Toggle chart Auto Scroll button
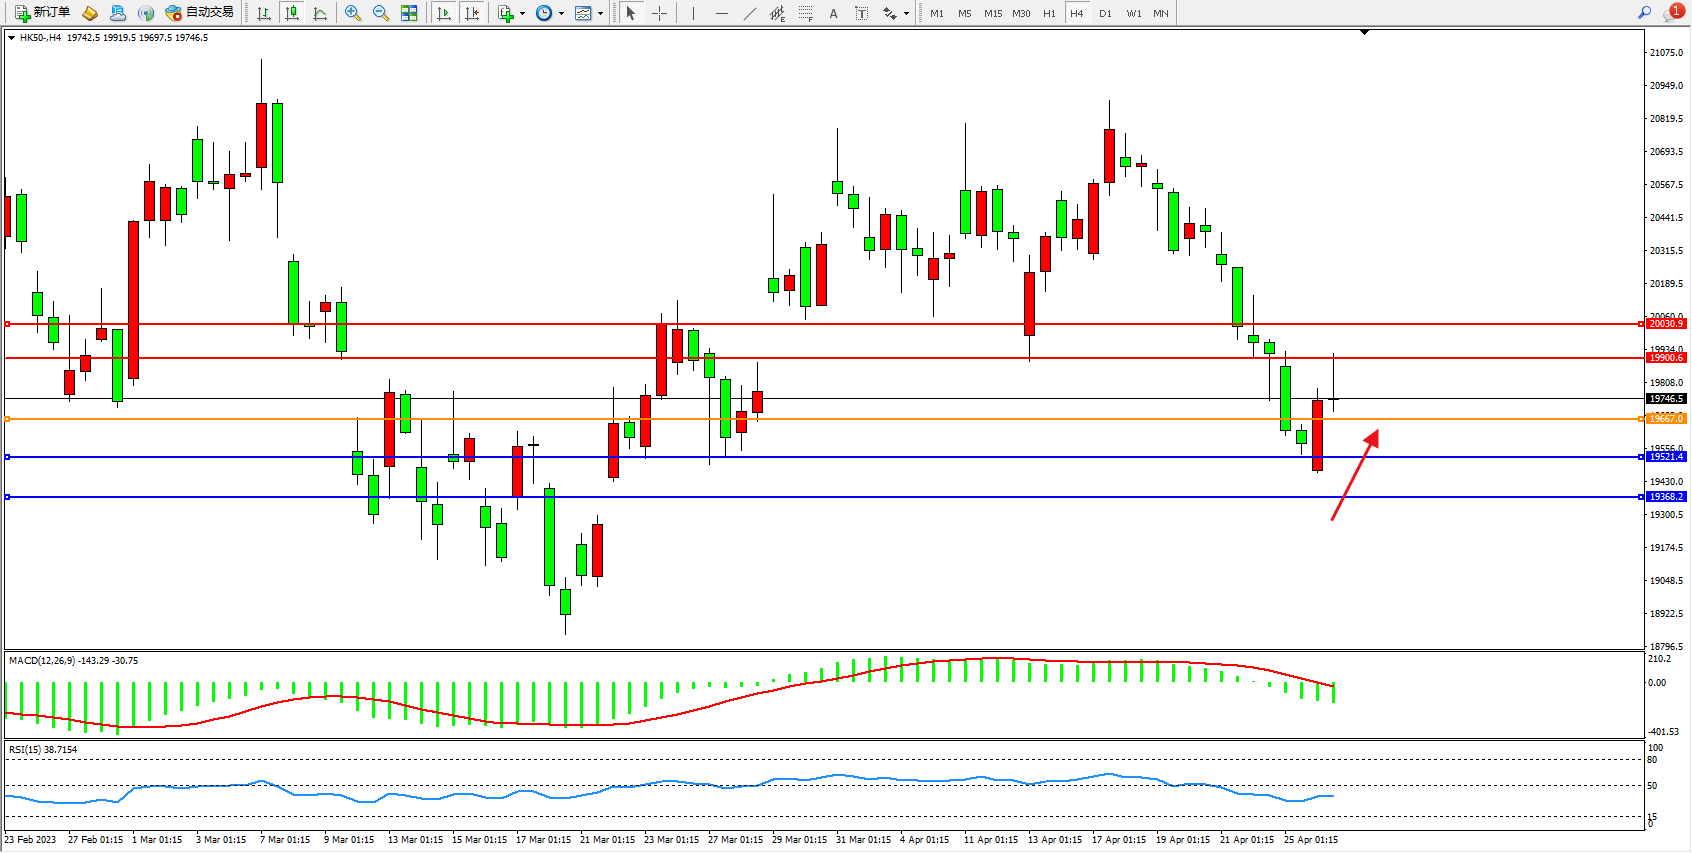The image size is (1692, 853). click(x=444, y=13)
